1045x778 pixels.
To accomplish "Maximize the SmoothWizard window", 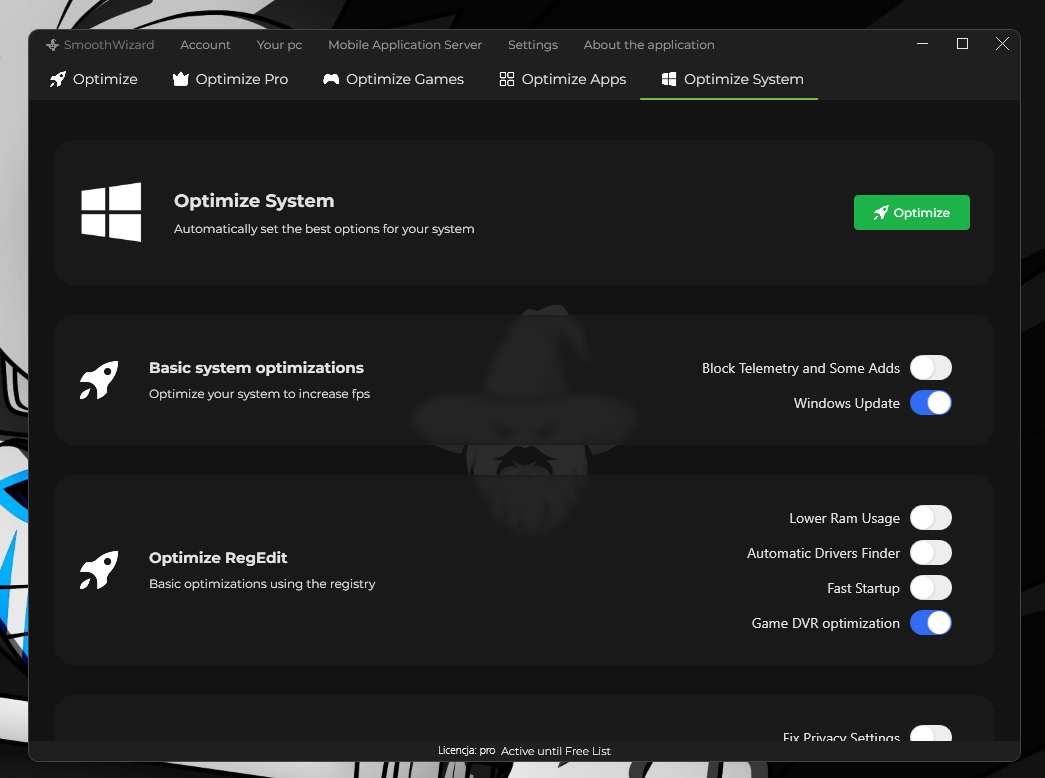I will click(962, 44).
